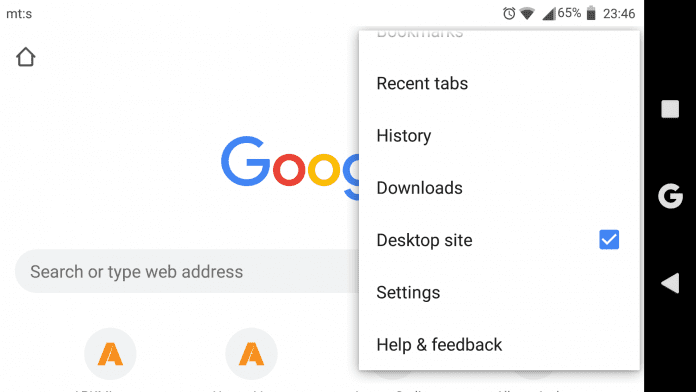Go back using the triangle navigation button
Viewport: 696px width, 392px height.
pyautogui.click(x=670, y=283)
